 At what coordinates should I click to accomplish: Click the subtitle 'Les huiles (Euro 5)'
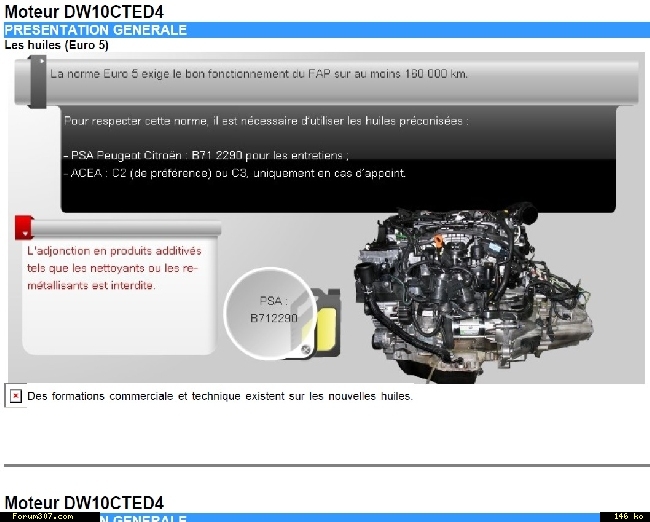pyautogui.click(x=56, y=45)
